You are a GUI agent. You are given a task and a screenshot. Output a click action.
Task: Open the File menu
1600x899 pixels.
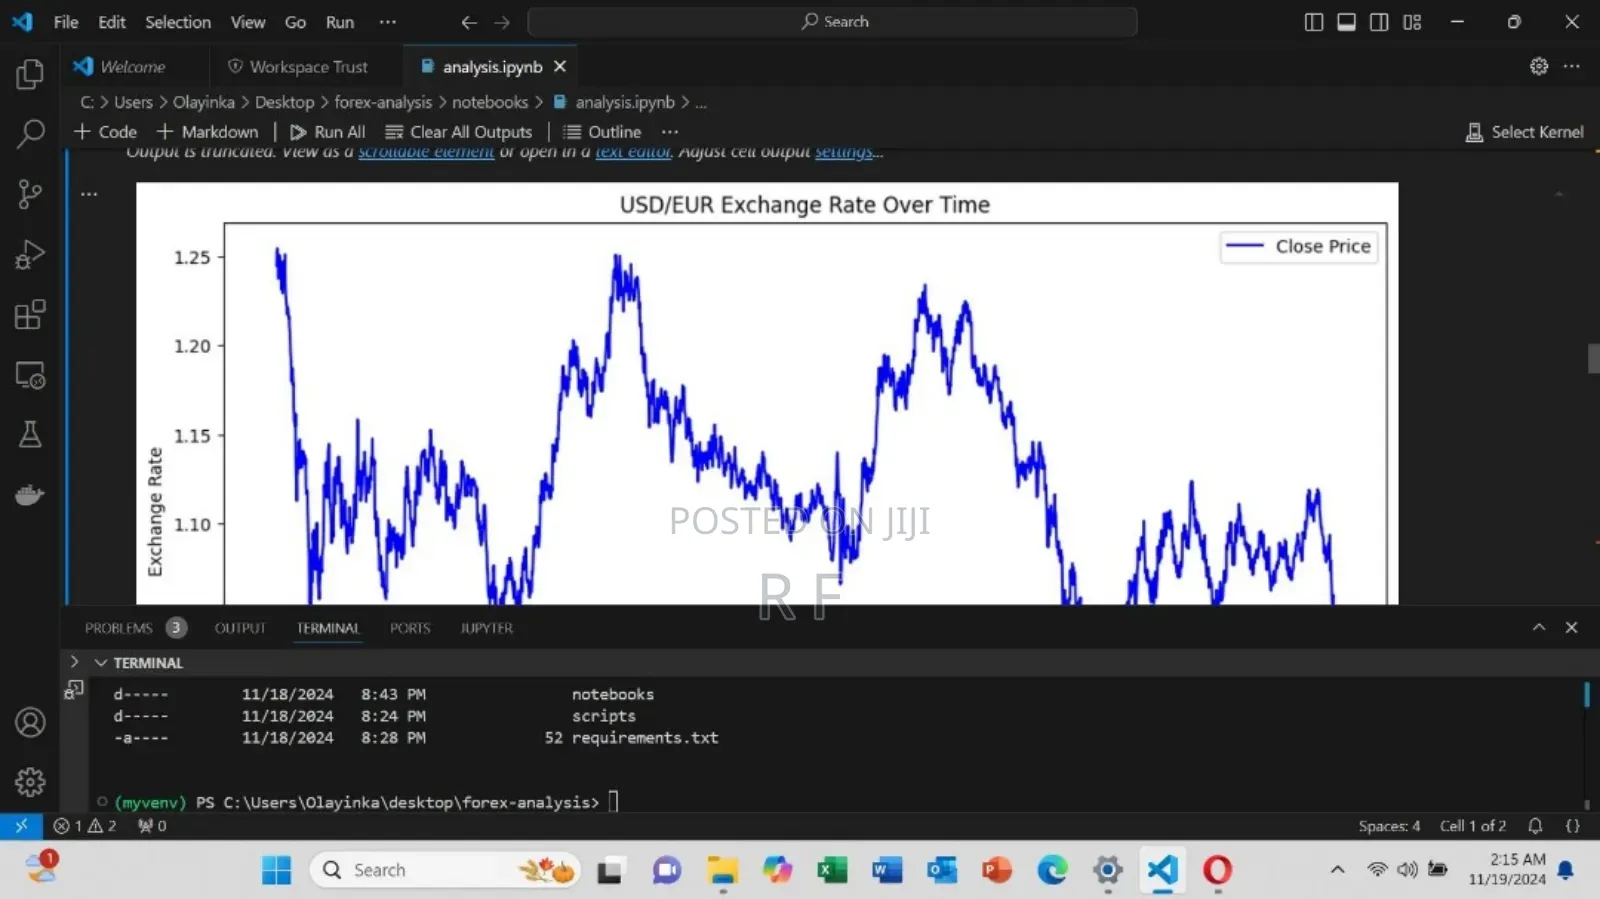point(66,22)
